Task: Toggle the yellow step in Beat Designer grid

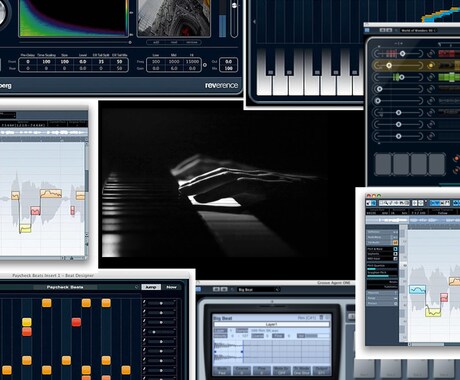Action: (x=27, y=322)
